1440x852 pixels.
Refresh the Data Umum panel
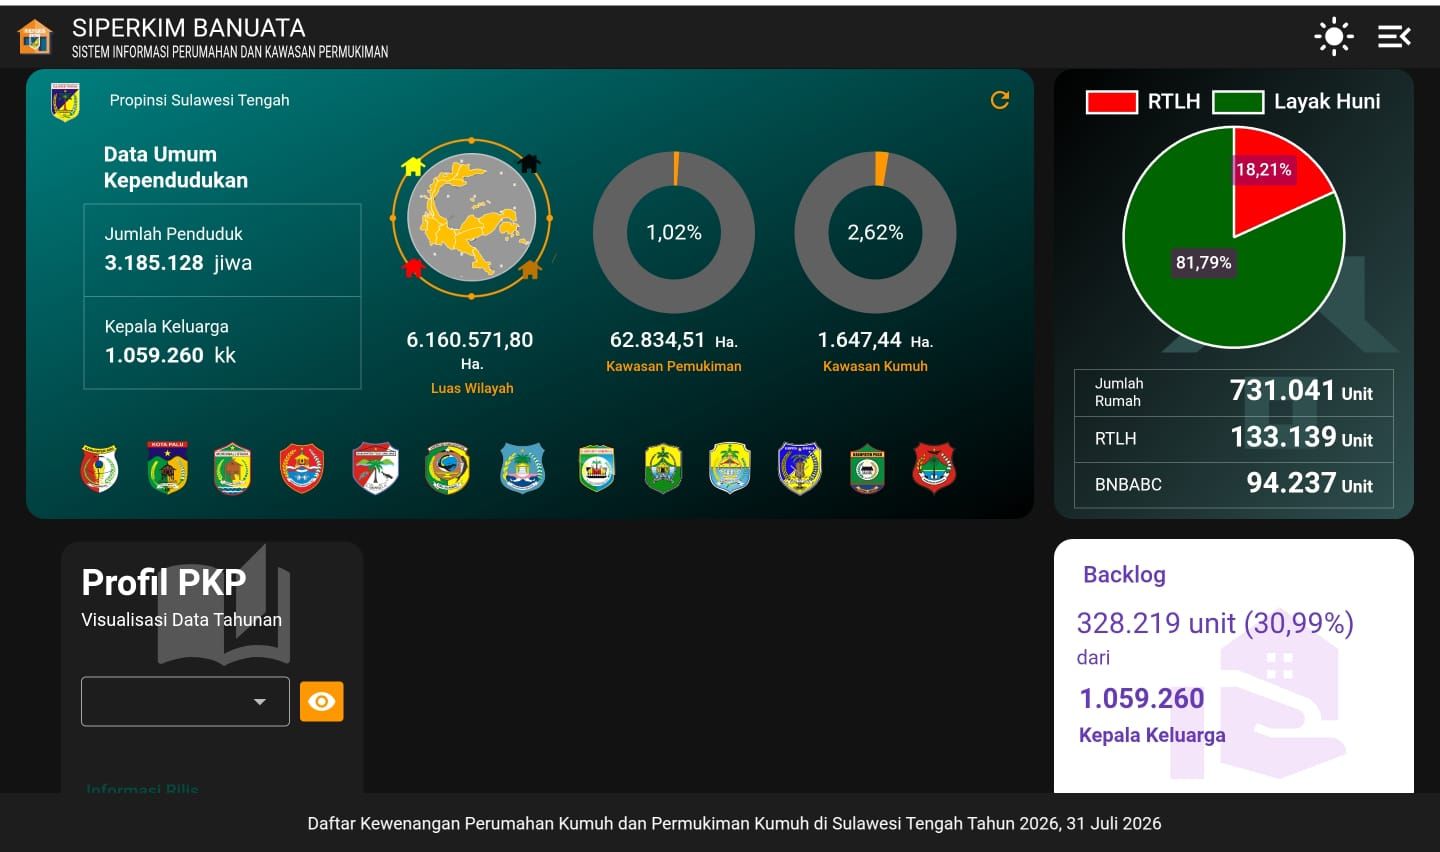tap(1000, 100)
